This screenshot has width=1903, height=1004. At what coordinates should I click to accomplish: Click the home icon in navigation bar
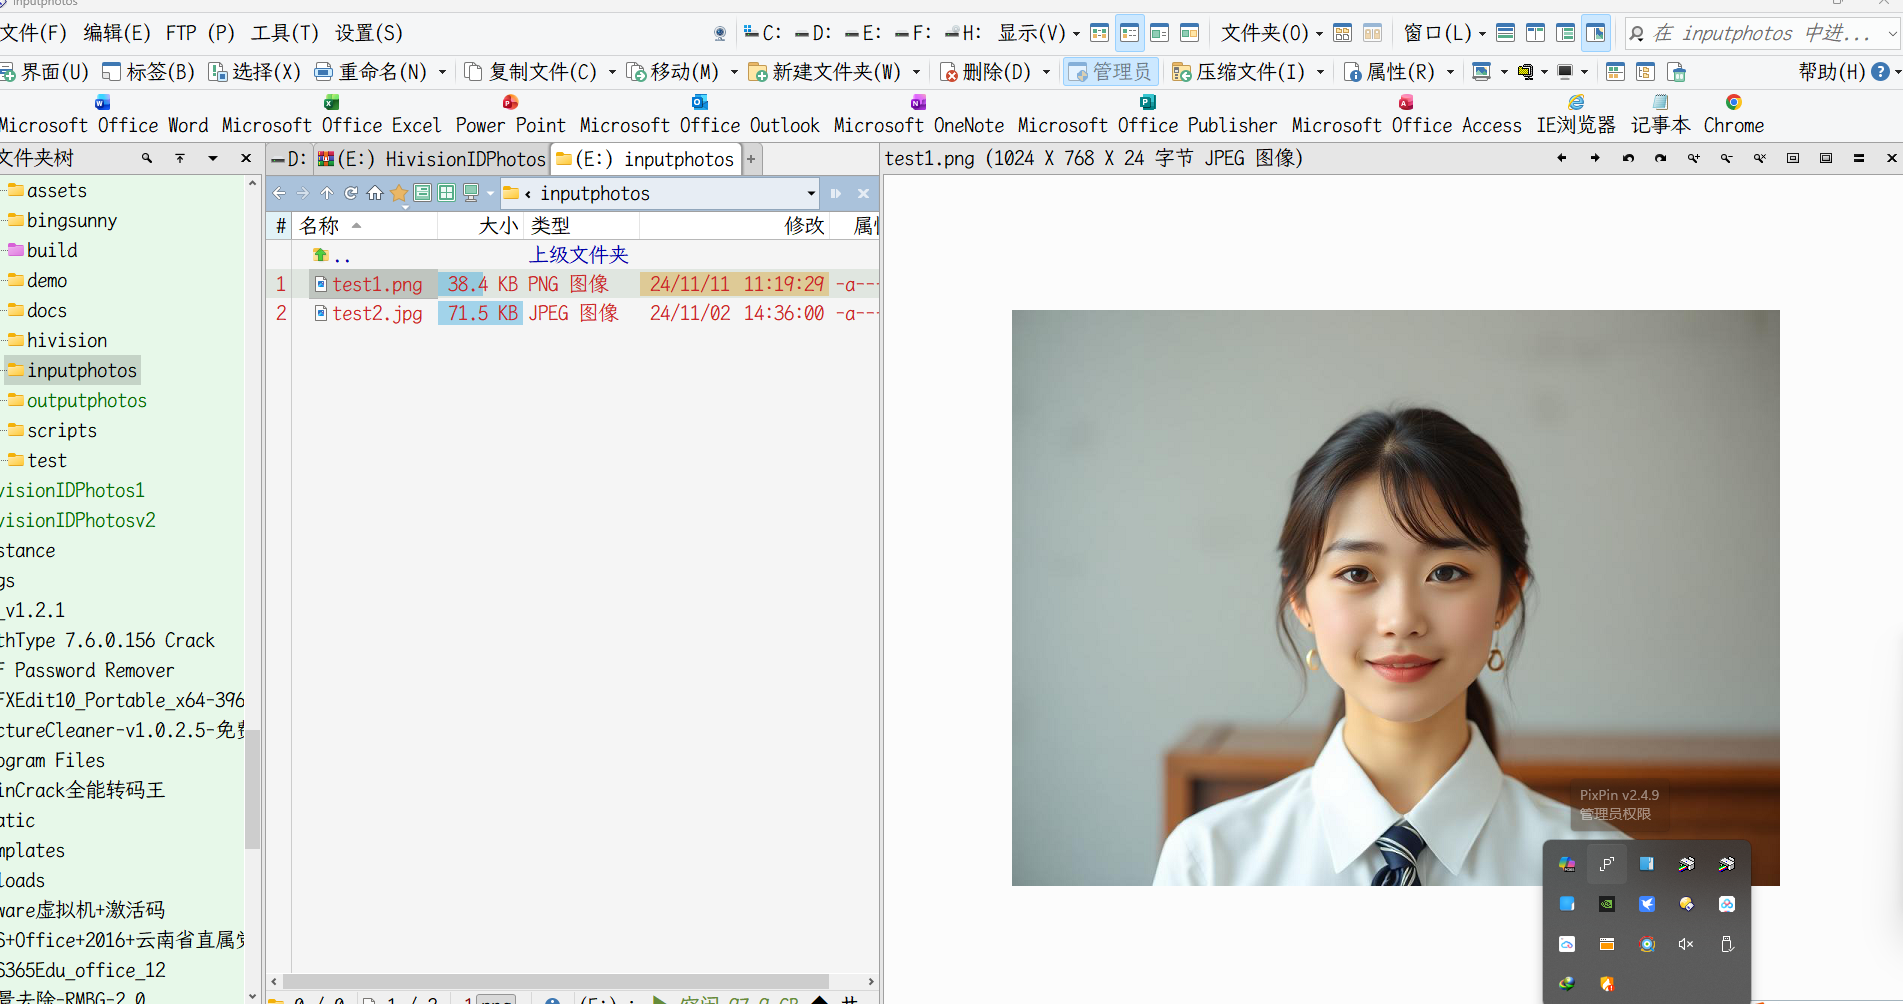pos(375,193)
